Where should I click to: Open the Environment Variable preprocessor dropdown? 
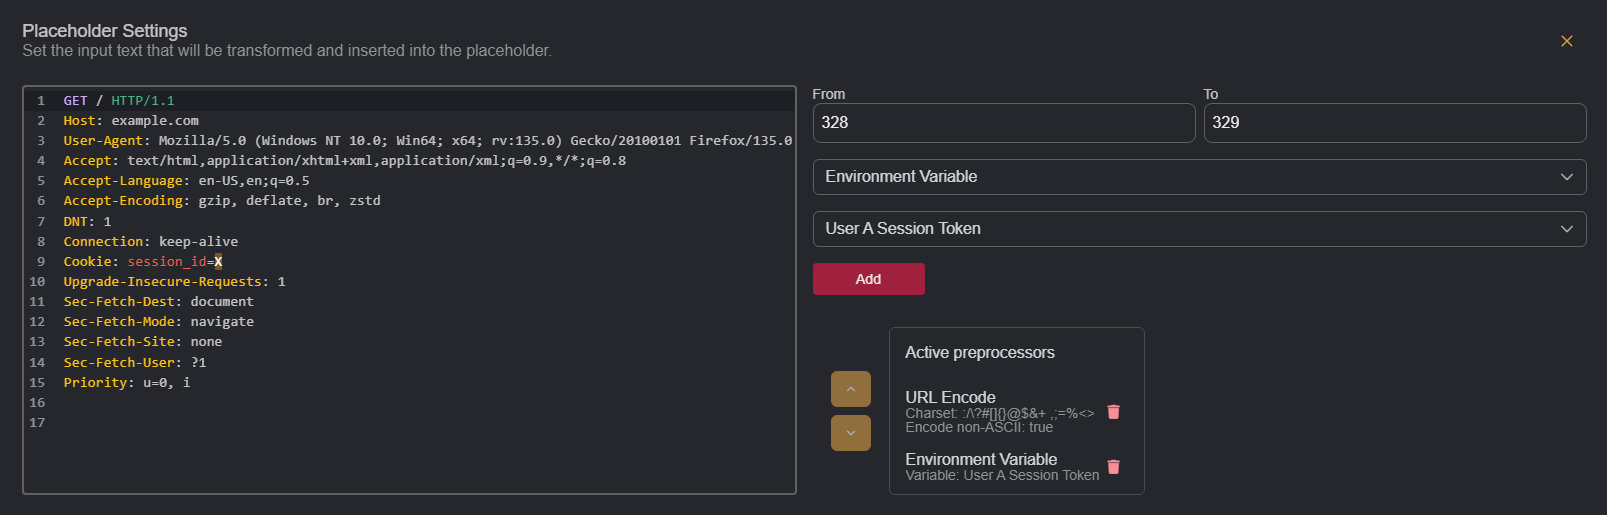[1199, 177]
